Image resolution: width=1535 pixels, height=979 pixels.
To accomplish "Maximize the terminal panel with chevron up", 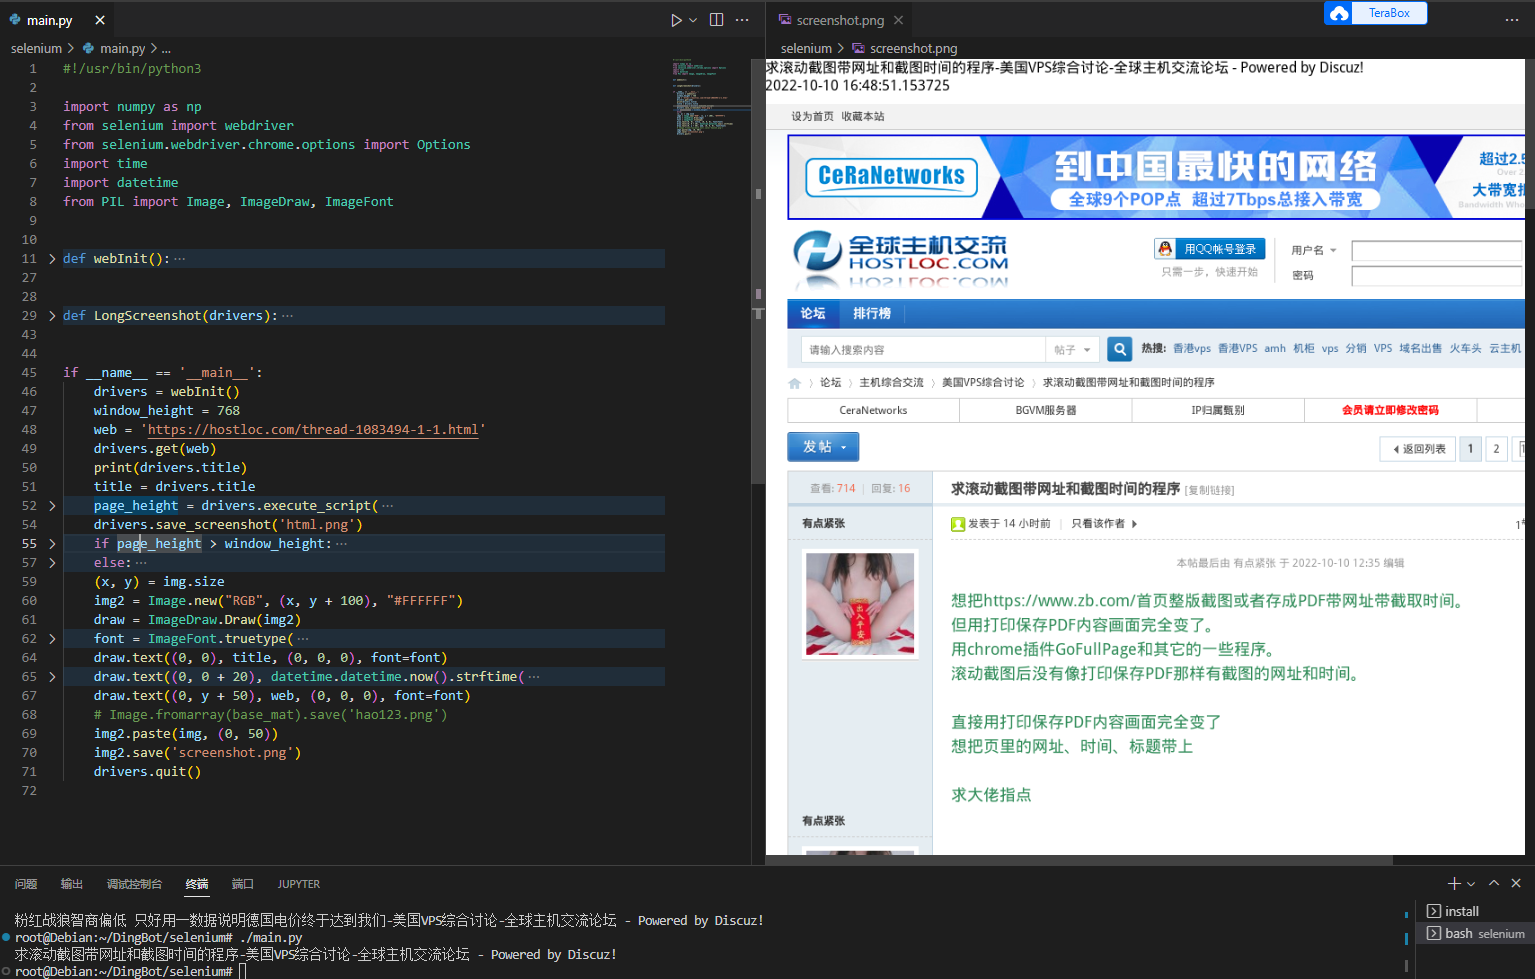I will tap(1494, 883).
